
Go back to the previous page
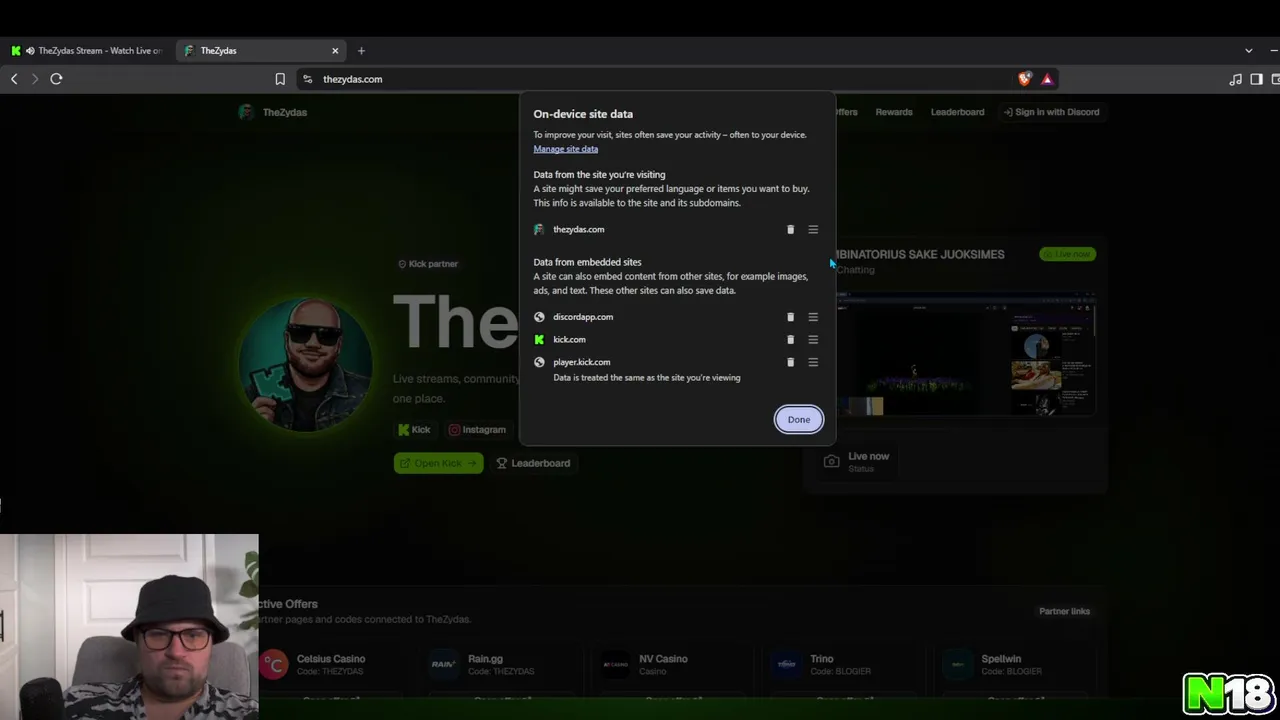[14, 79]
